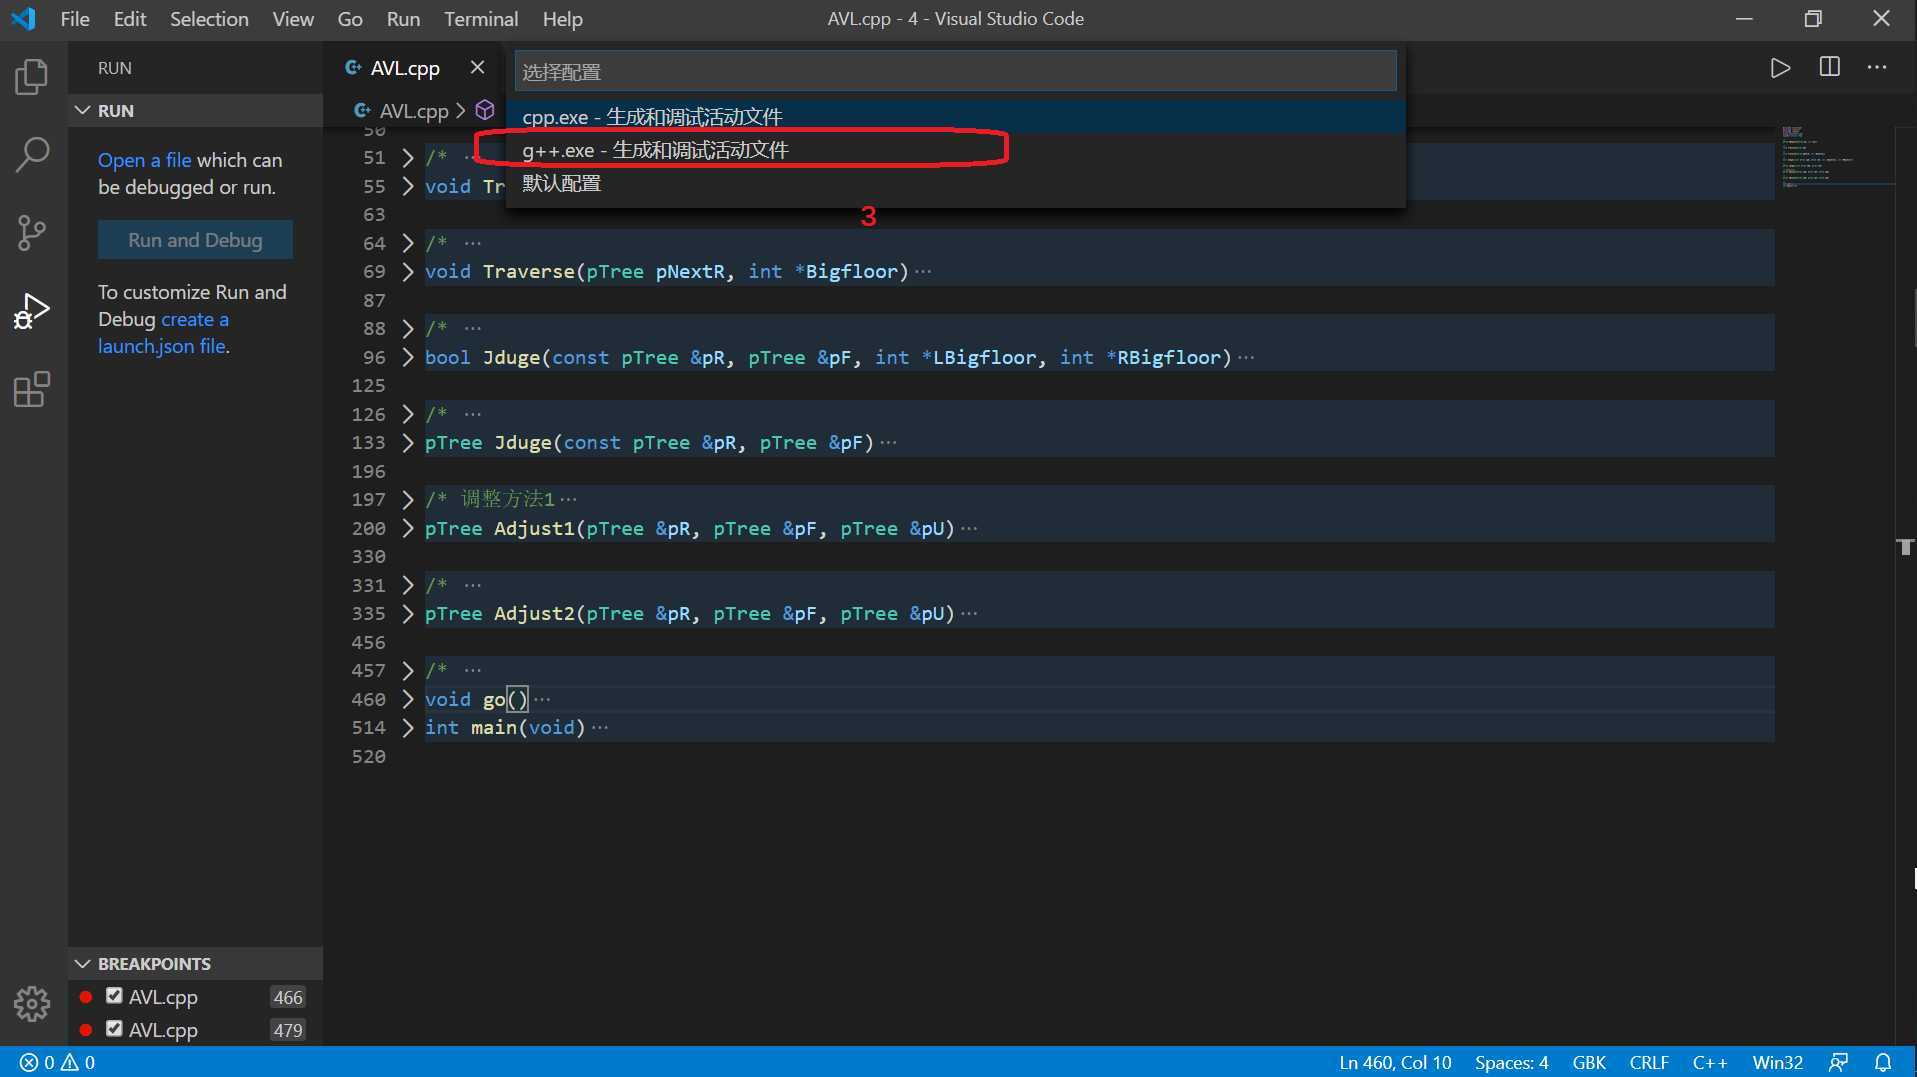1917x1077 pixels.
Task: Toggle AVL.cpp breakpoint at line 466 checkbox
Action: 114,996
